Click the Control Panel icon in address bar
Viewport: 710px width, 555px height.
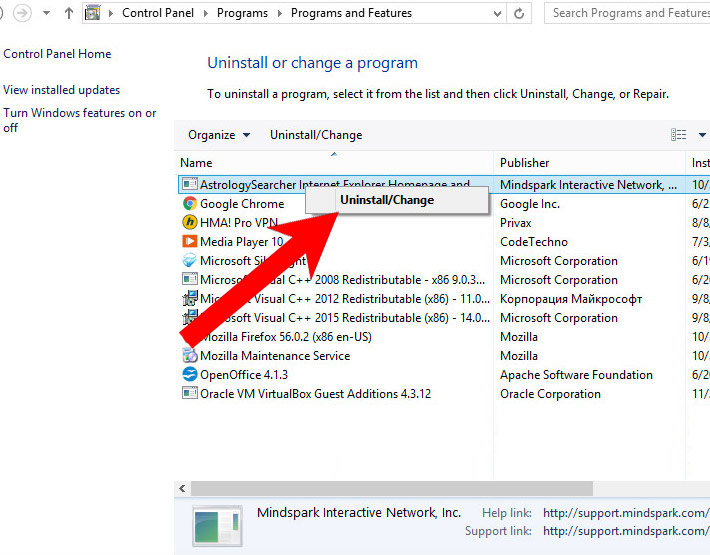tap(92, 13)
